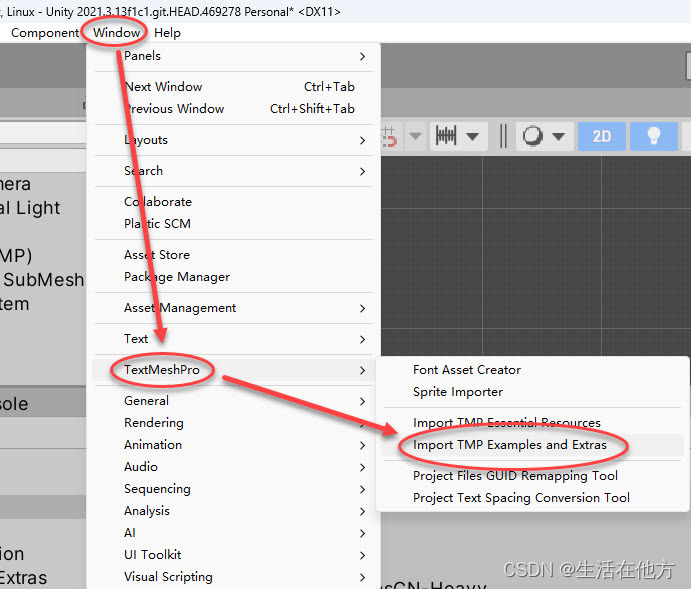The height and width of the screenshot is (589, 691).
Task: Expand the Animation submenu
Action: tap(234, 445)
